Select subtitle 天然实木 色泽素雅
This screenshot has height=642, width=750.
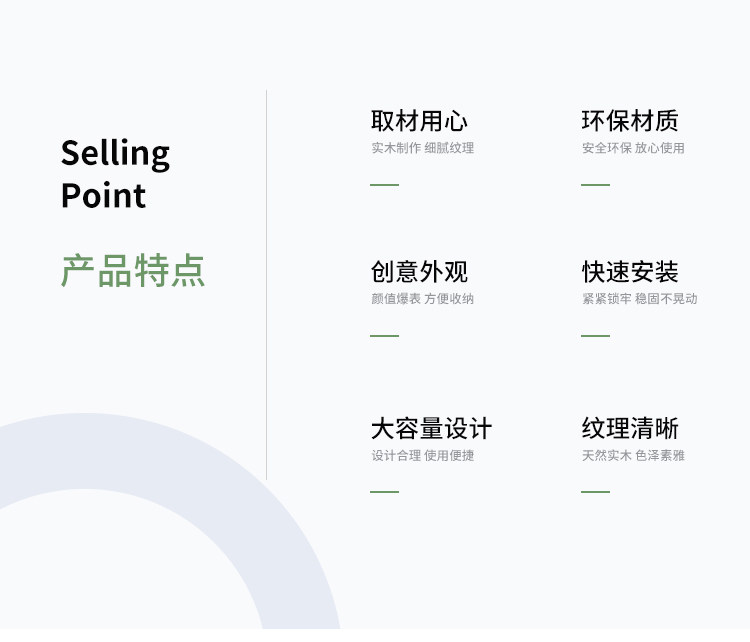(x=633, y=455)
